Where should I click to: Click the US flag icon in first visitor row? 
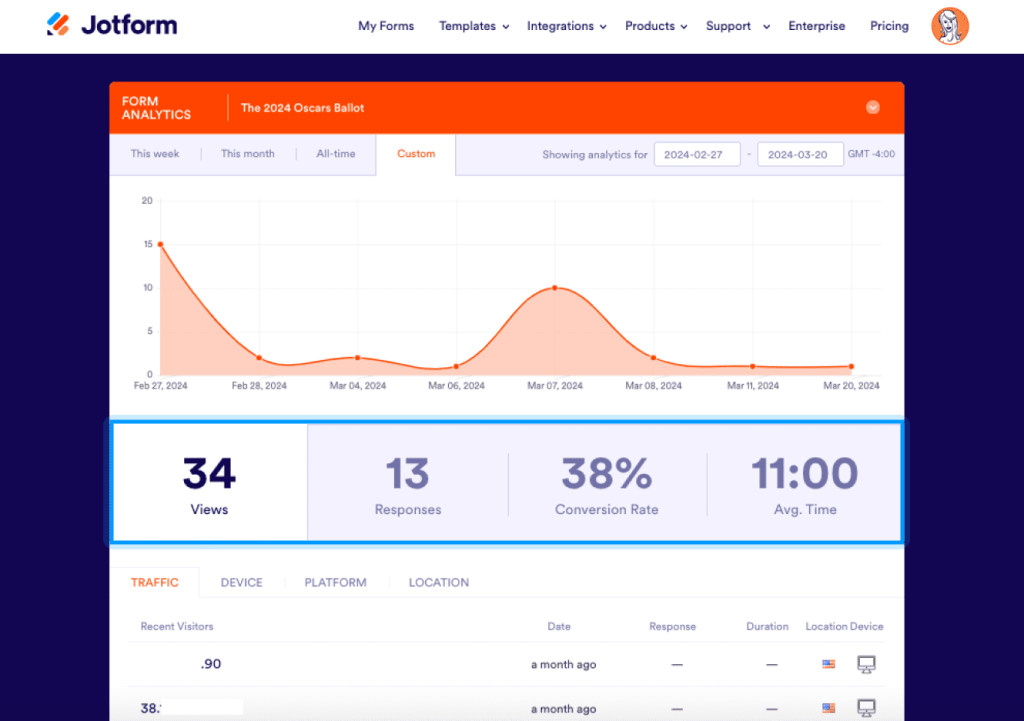pos(828,663)
